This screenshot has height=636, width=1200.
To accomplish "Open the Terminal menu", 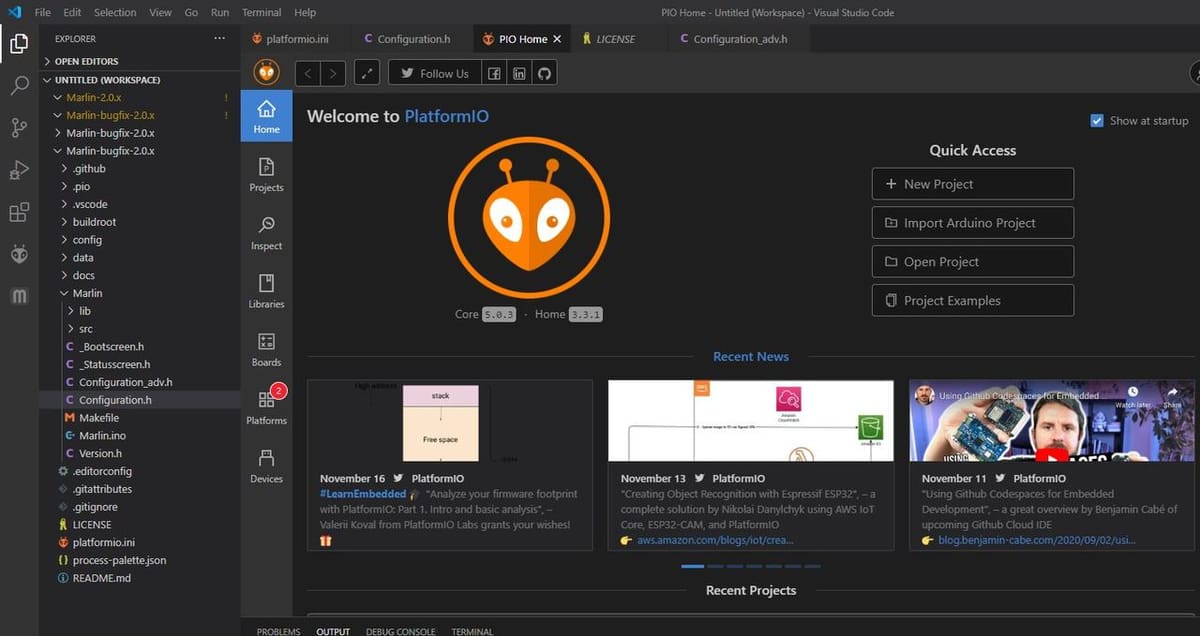I will (261, 12).
